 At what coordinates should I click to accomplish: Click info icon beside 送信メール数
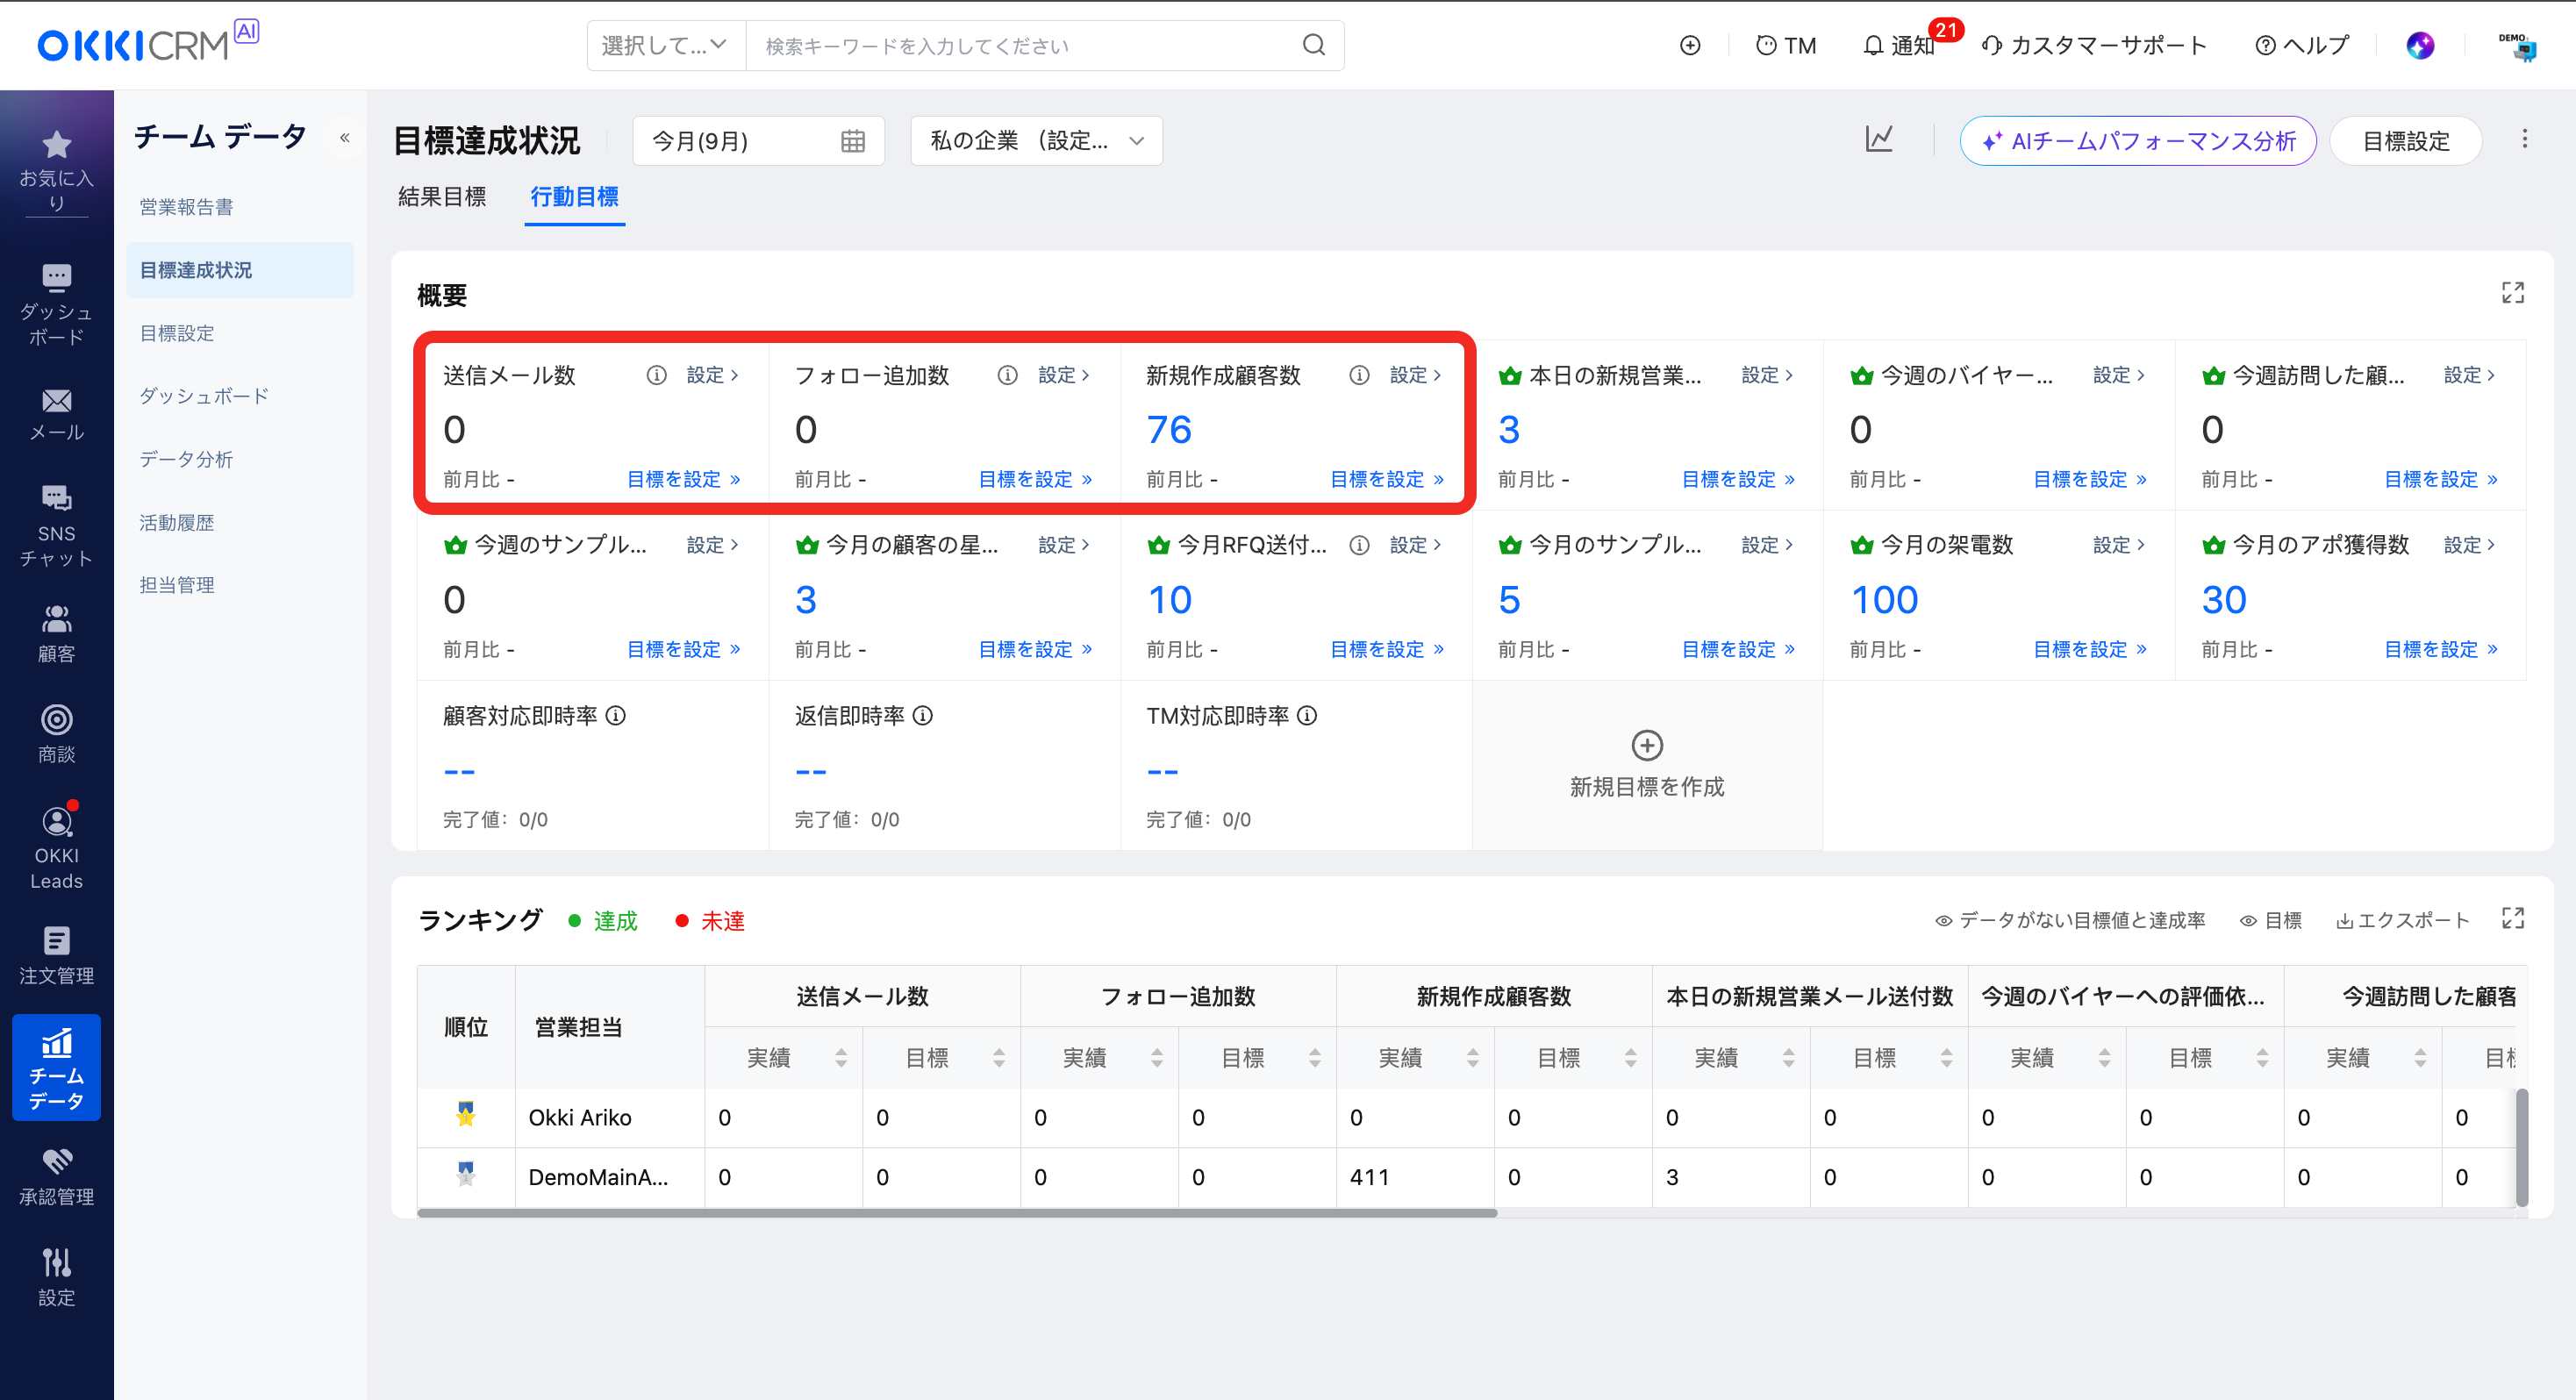click(656, 375)
